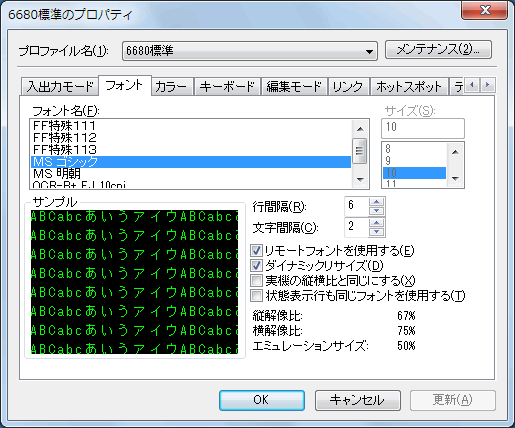Select size 8 in size list

414,149
